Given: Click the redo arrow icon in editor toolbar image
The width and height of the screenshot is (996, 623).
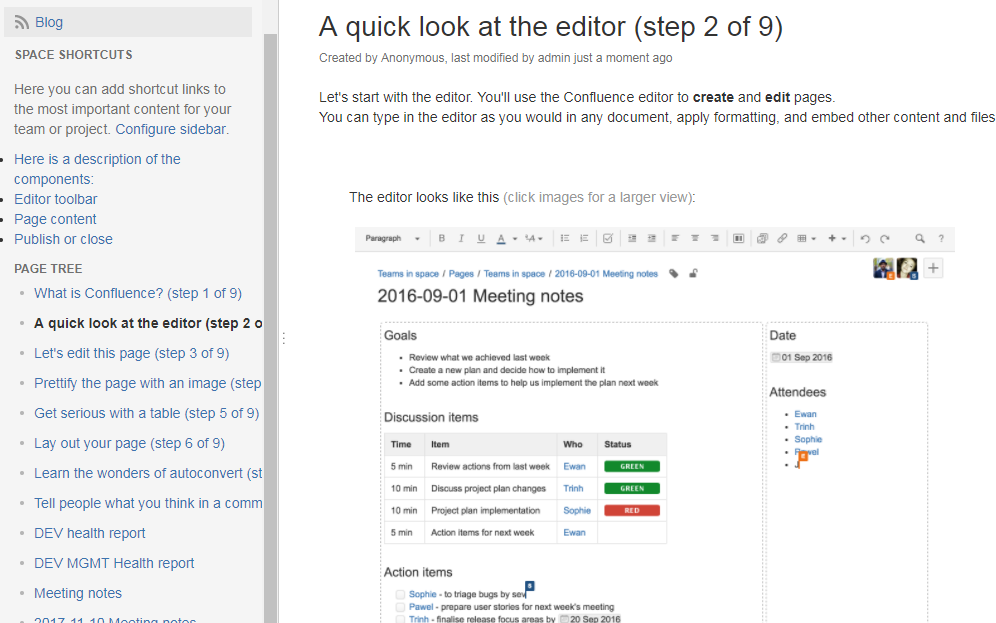Looking at the screenshot, I should [885, 239].
